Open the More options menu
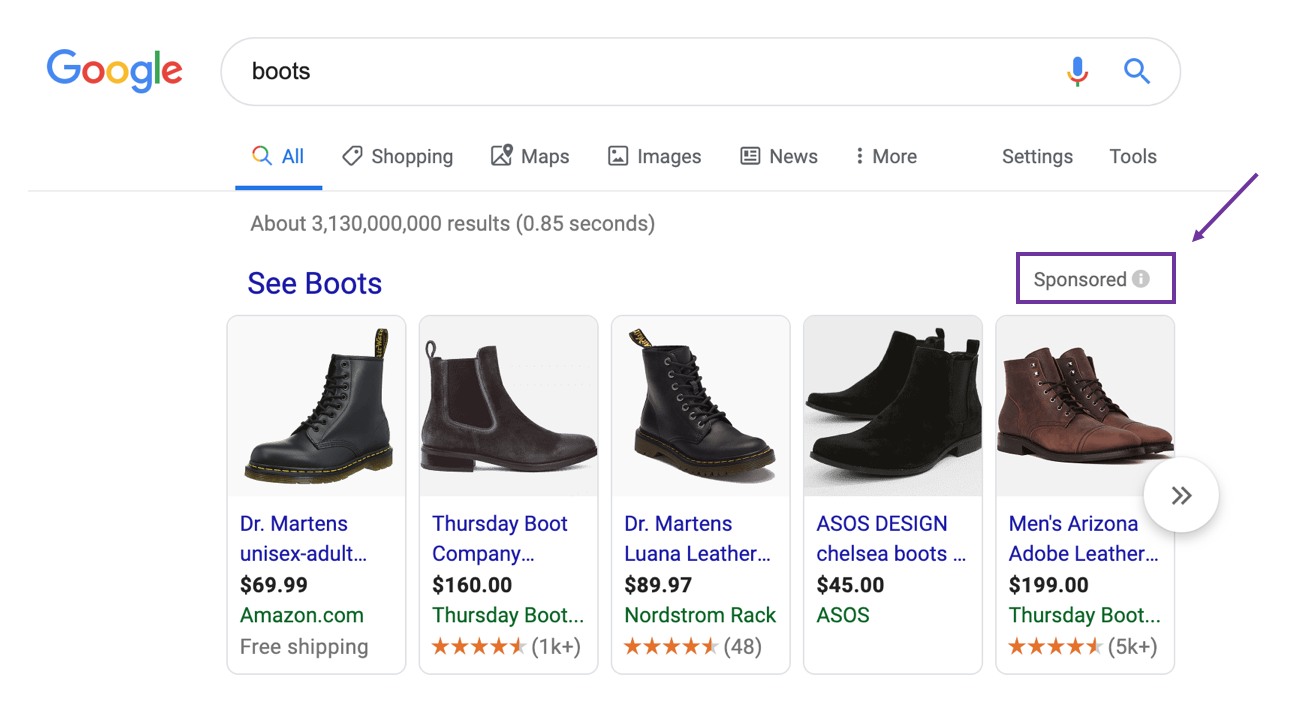The image size is (1314, 718). (884, 156)
